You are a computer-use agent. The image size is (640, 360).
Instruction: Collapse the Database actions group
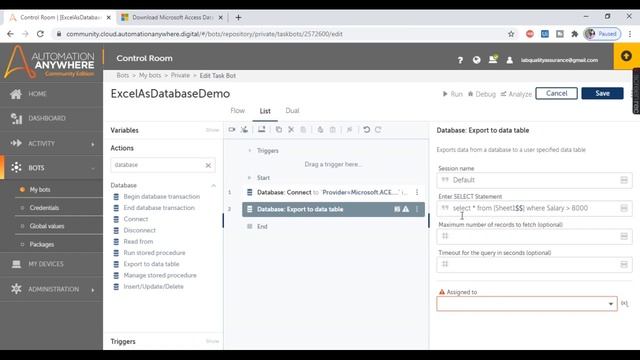213,185
